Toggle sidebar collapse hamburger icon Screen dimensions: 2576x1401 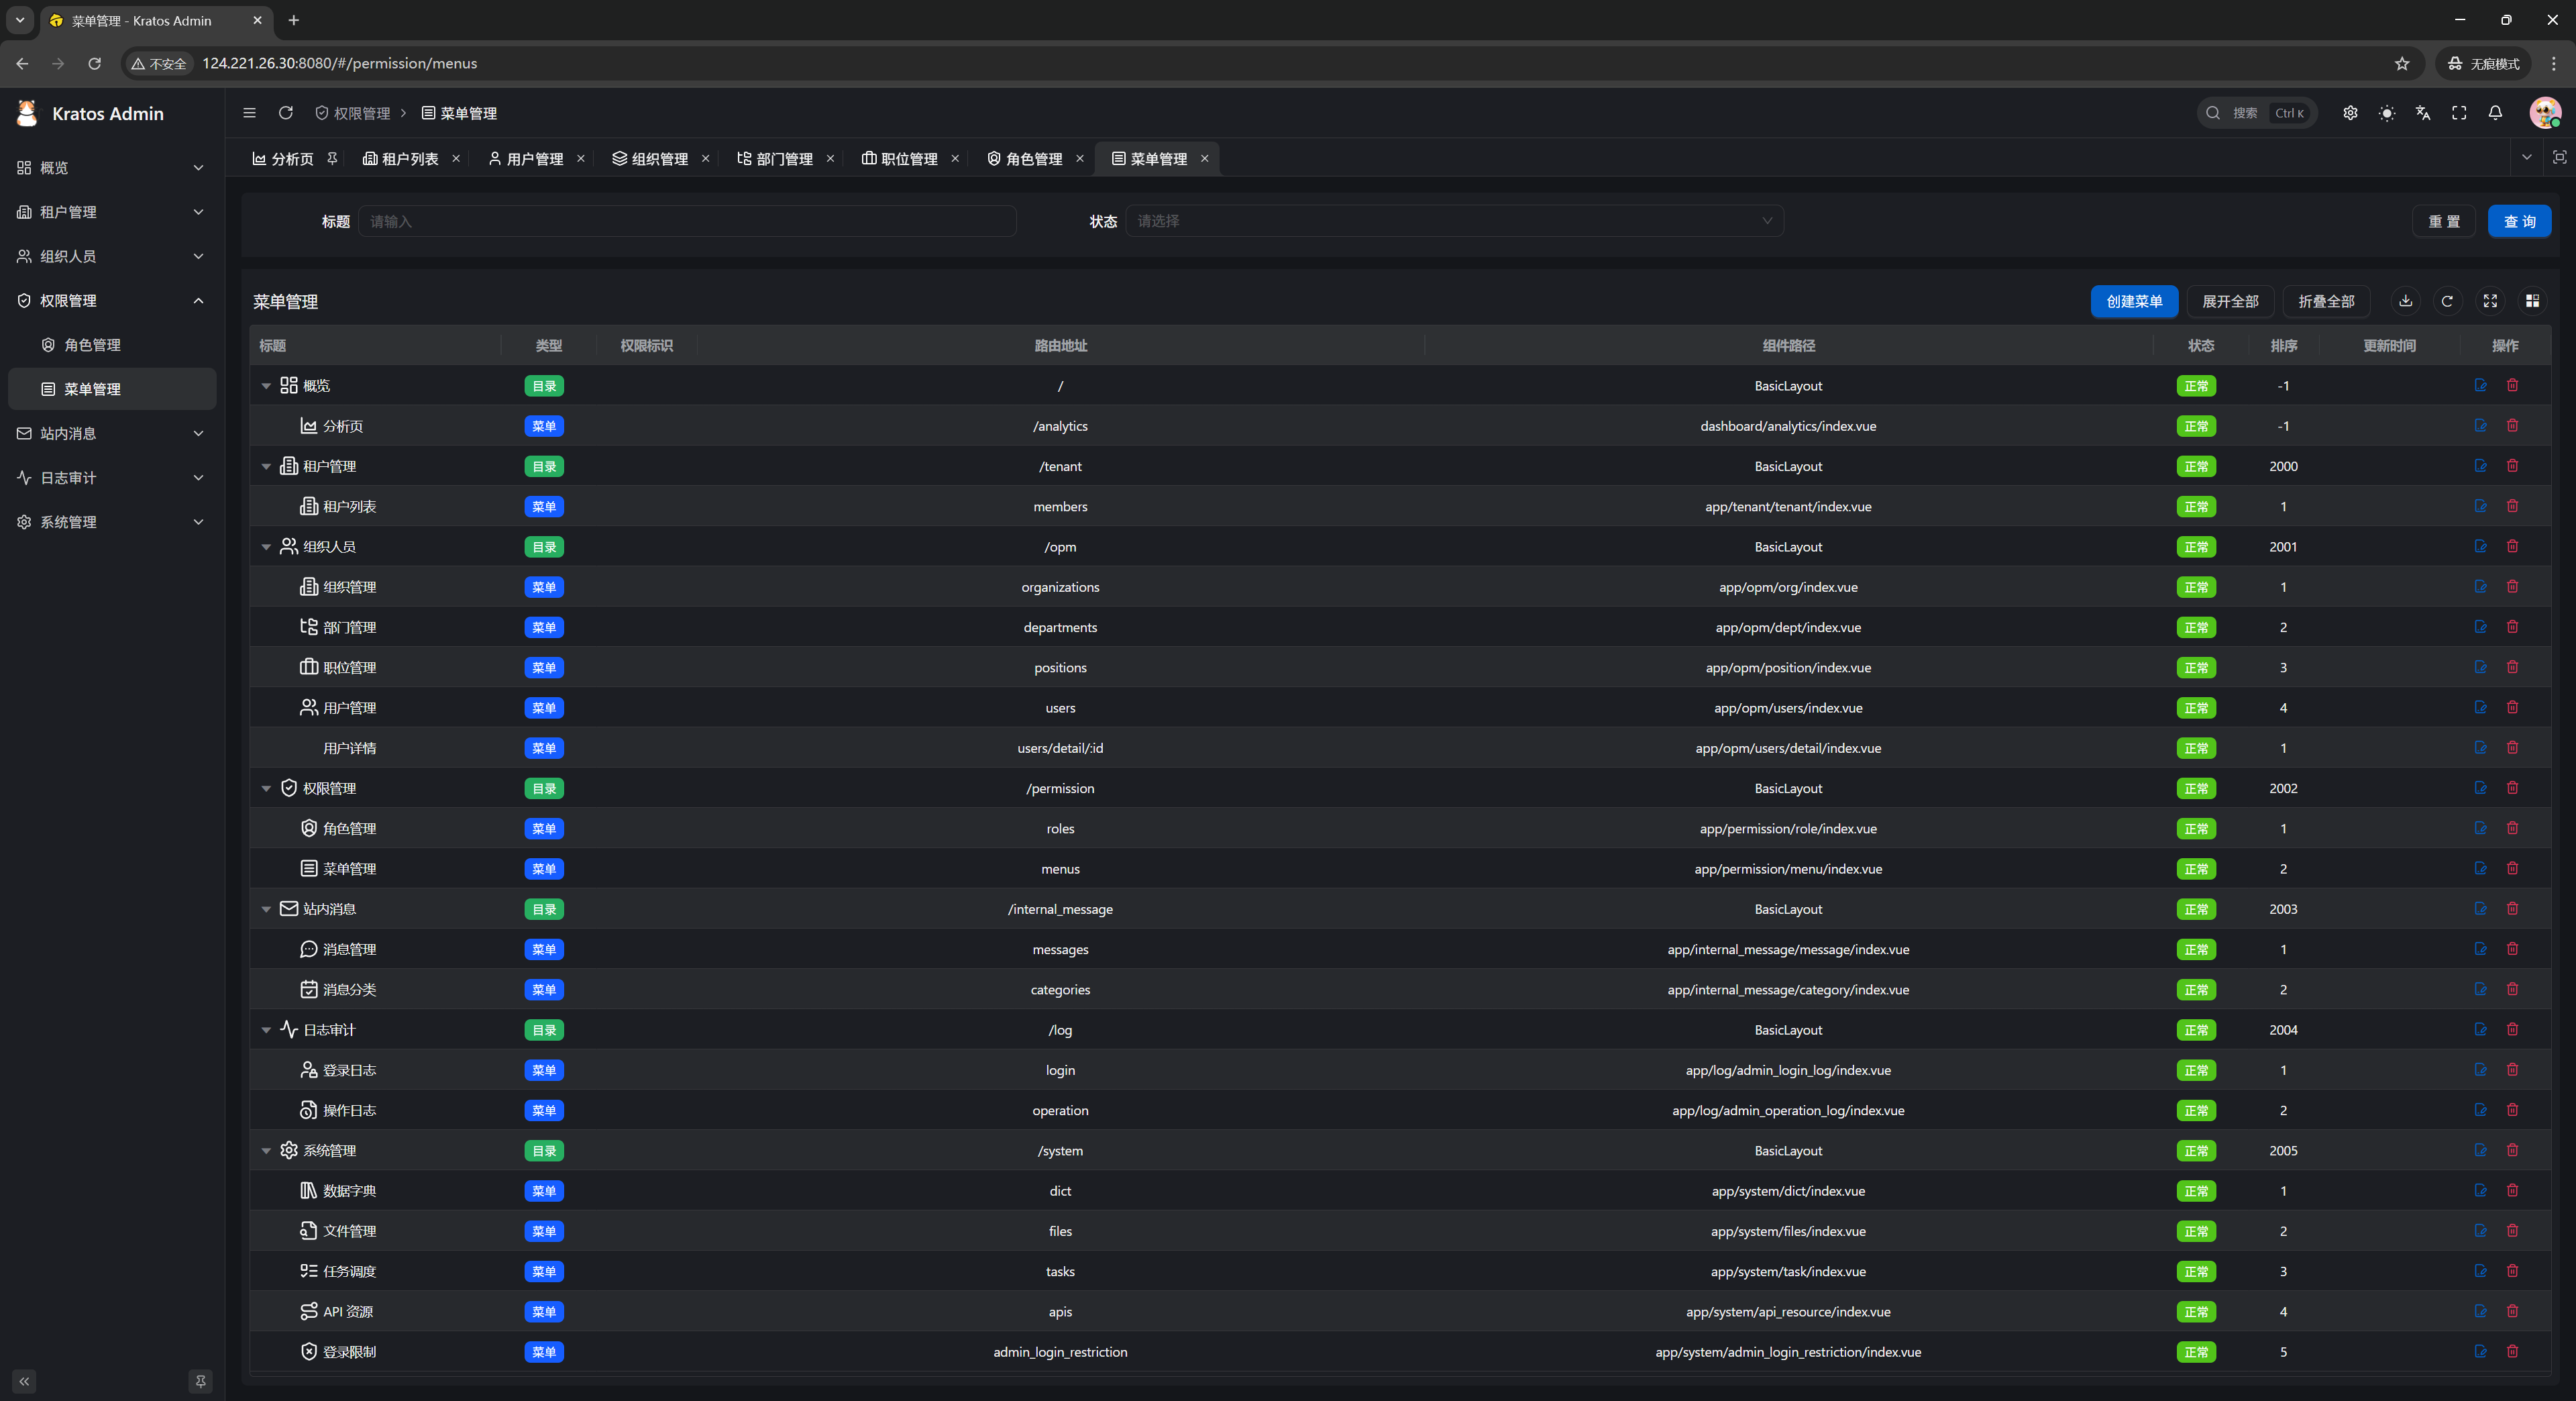click(x=250, y=113)
